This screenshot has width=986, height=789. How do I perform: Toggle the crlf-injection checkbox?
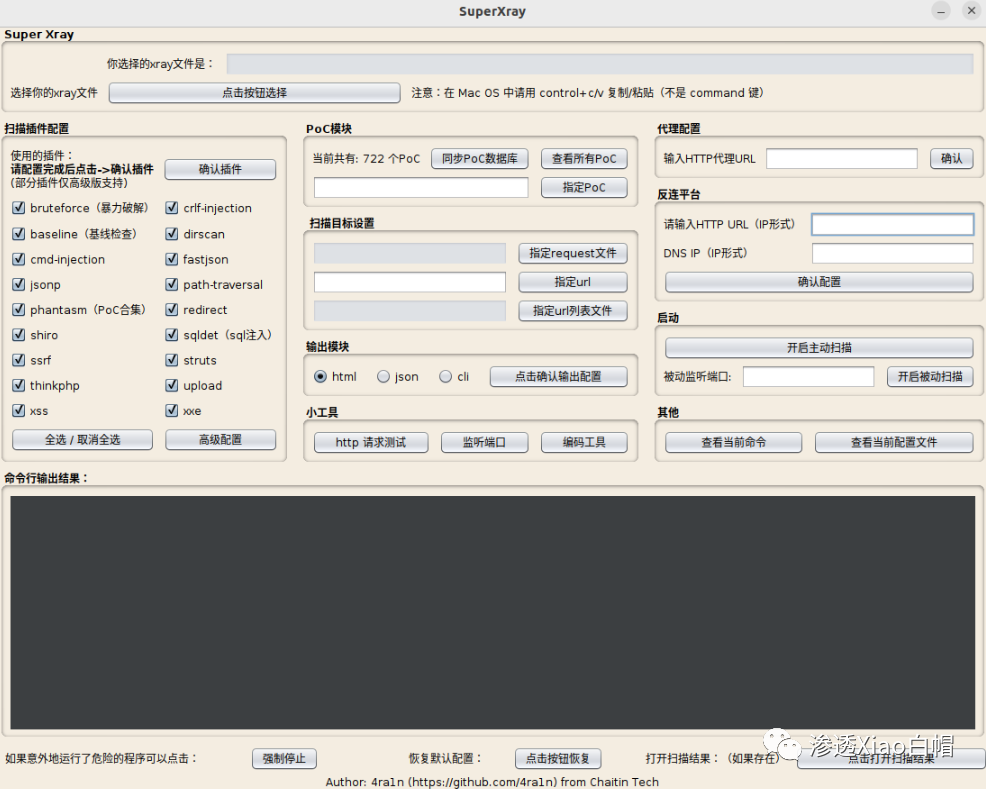[x=172, y=207]
